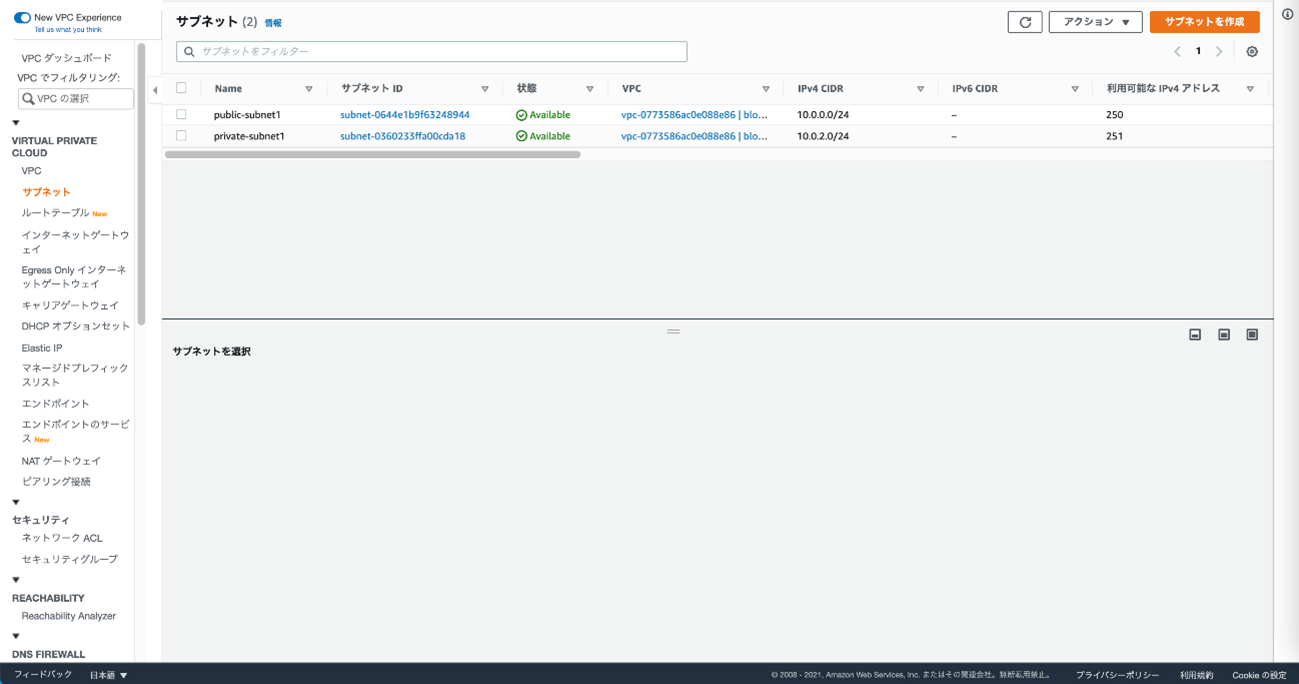This screenshot has height=684, width=1299.
Task: Toggle the New VPC Experience switch
Action: pyautogui.click(x=22, y=18)
